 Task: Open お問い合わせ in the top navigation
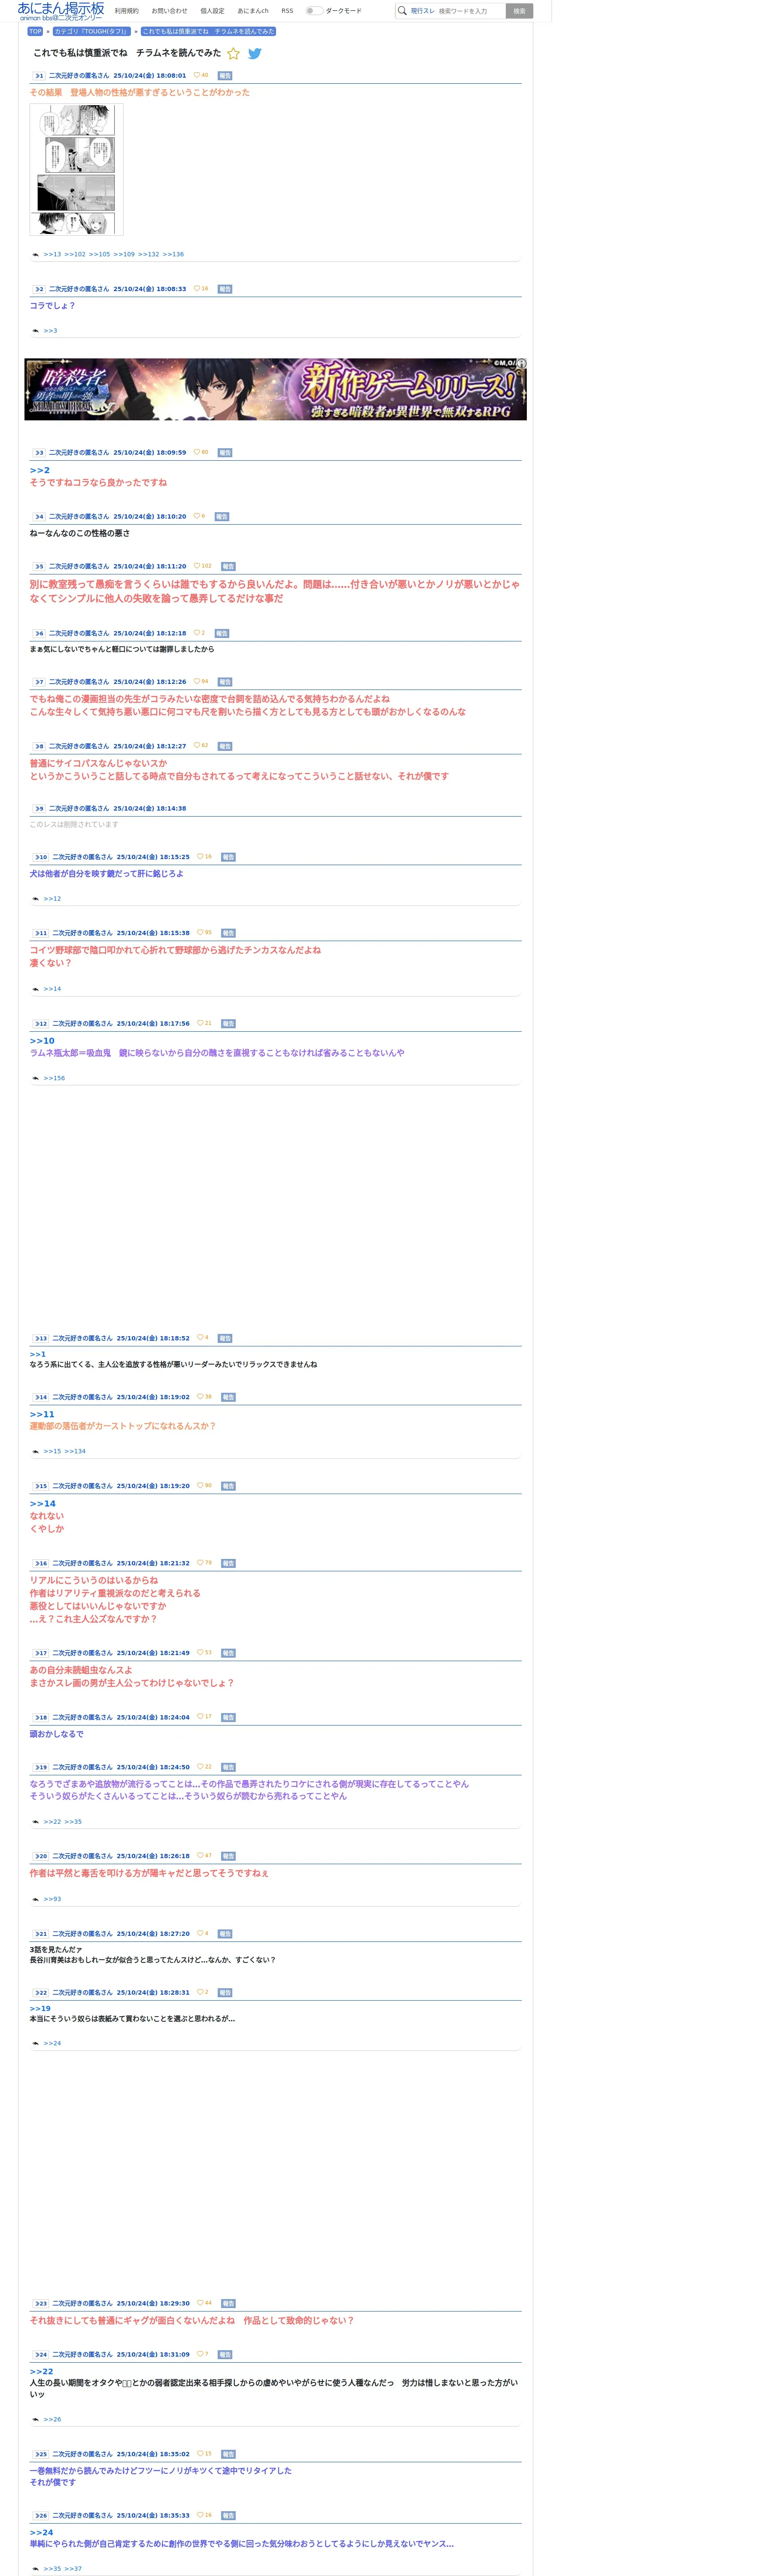coord(169,11)
